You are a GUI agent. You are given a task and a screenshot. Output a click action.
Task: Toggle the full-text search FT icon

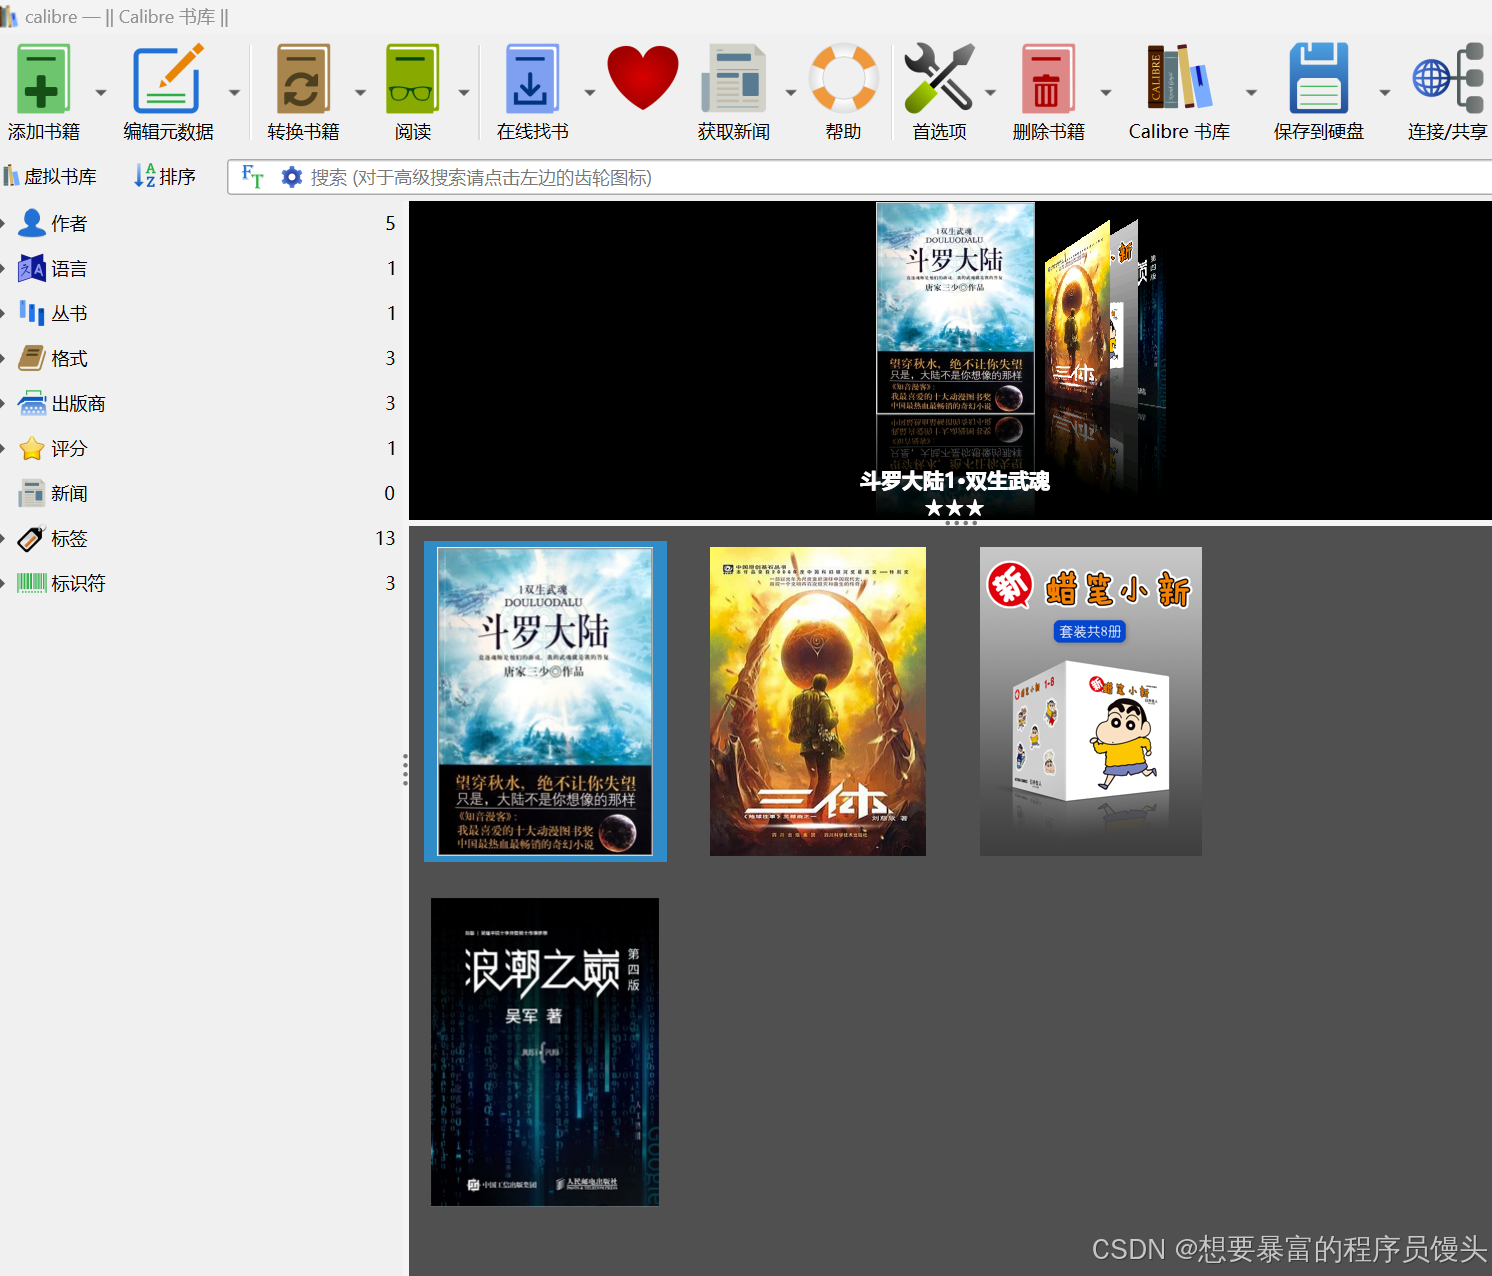coord(253,177)
